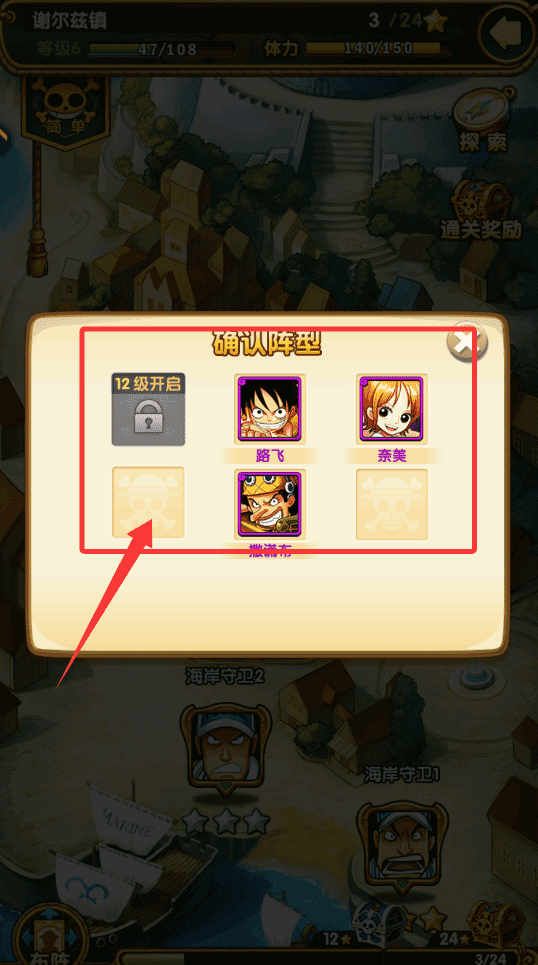Select the 奈美 character portrait
Viewport: 538px width, 965px height.
coord(392,409)
